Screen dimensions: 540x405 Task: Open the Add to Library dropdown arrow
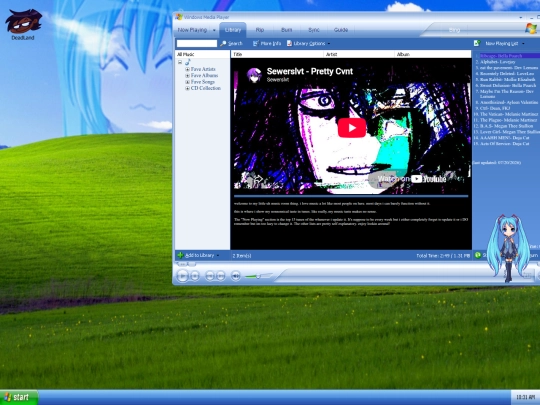click(x=218, y=256)
